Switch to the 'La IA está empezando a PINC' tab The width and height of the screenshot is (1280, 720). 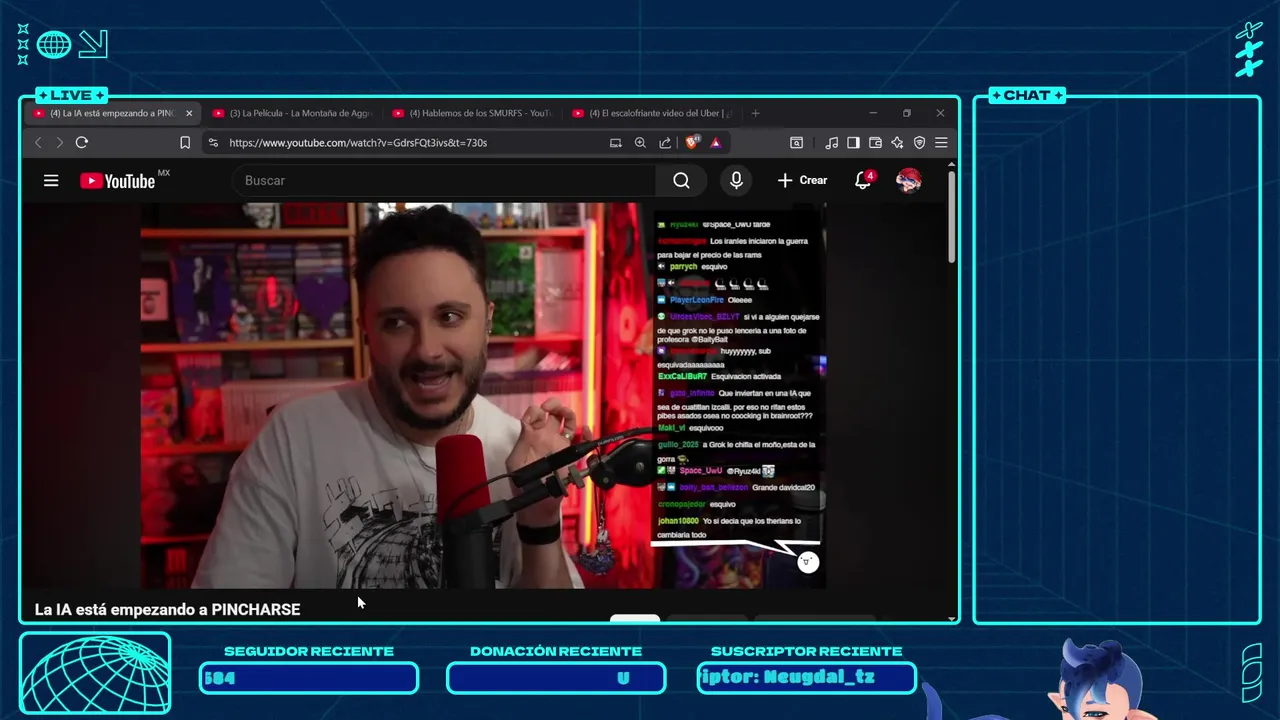(x=110, y=114)
